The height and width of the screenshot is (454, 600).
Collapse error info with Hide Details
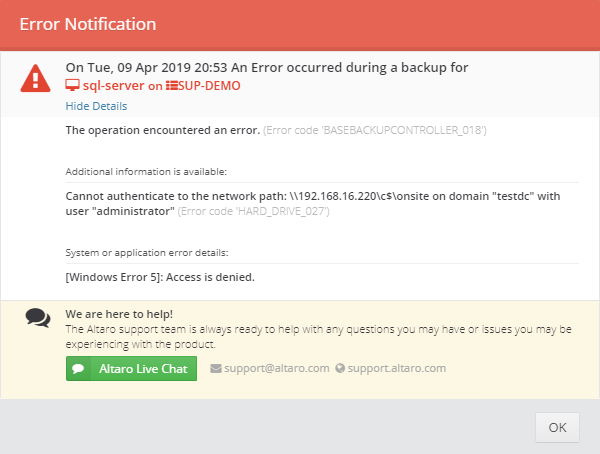point(96,106)
